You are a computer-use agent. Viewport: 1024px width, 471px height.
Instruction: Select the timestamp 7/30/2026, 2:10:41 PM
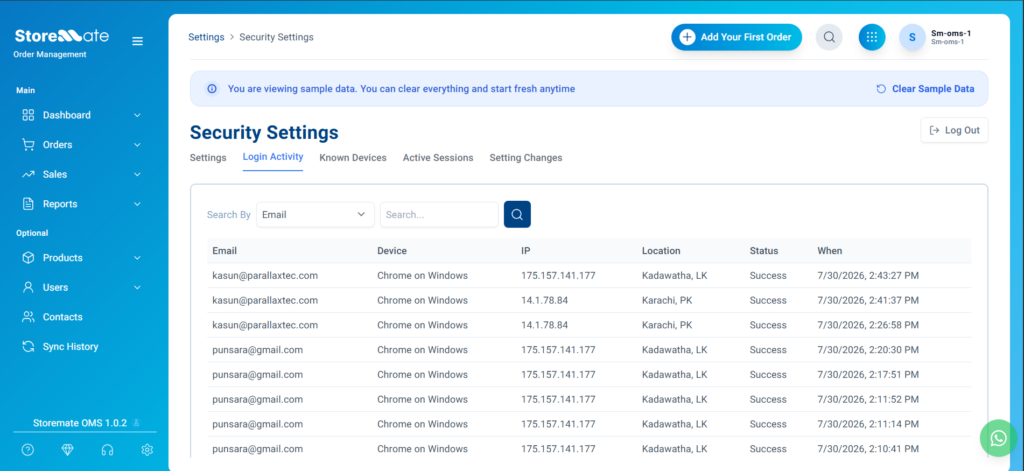(868, 449)
